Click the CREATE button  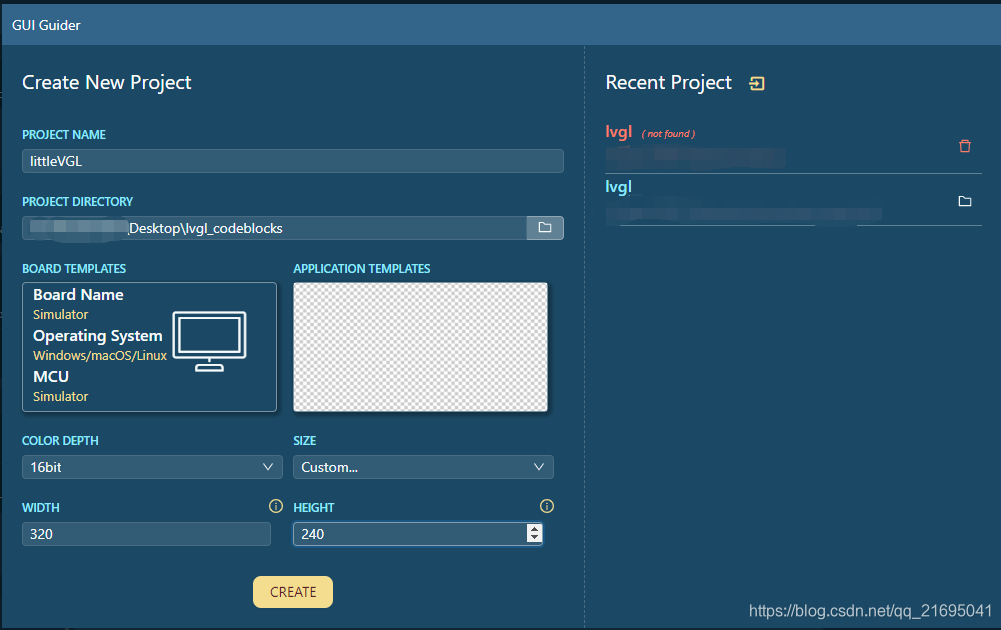[293, 592]
